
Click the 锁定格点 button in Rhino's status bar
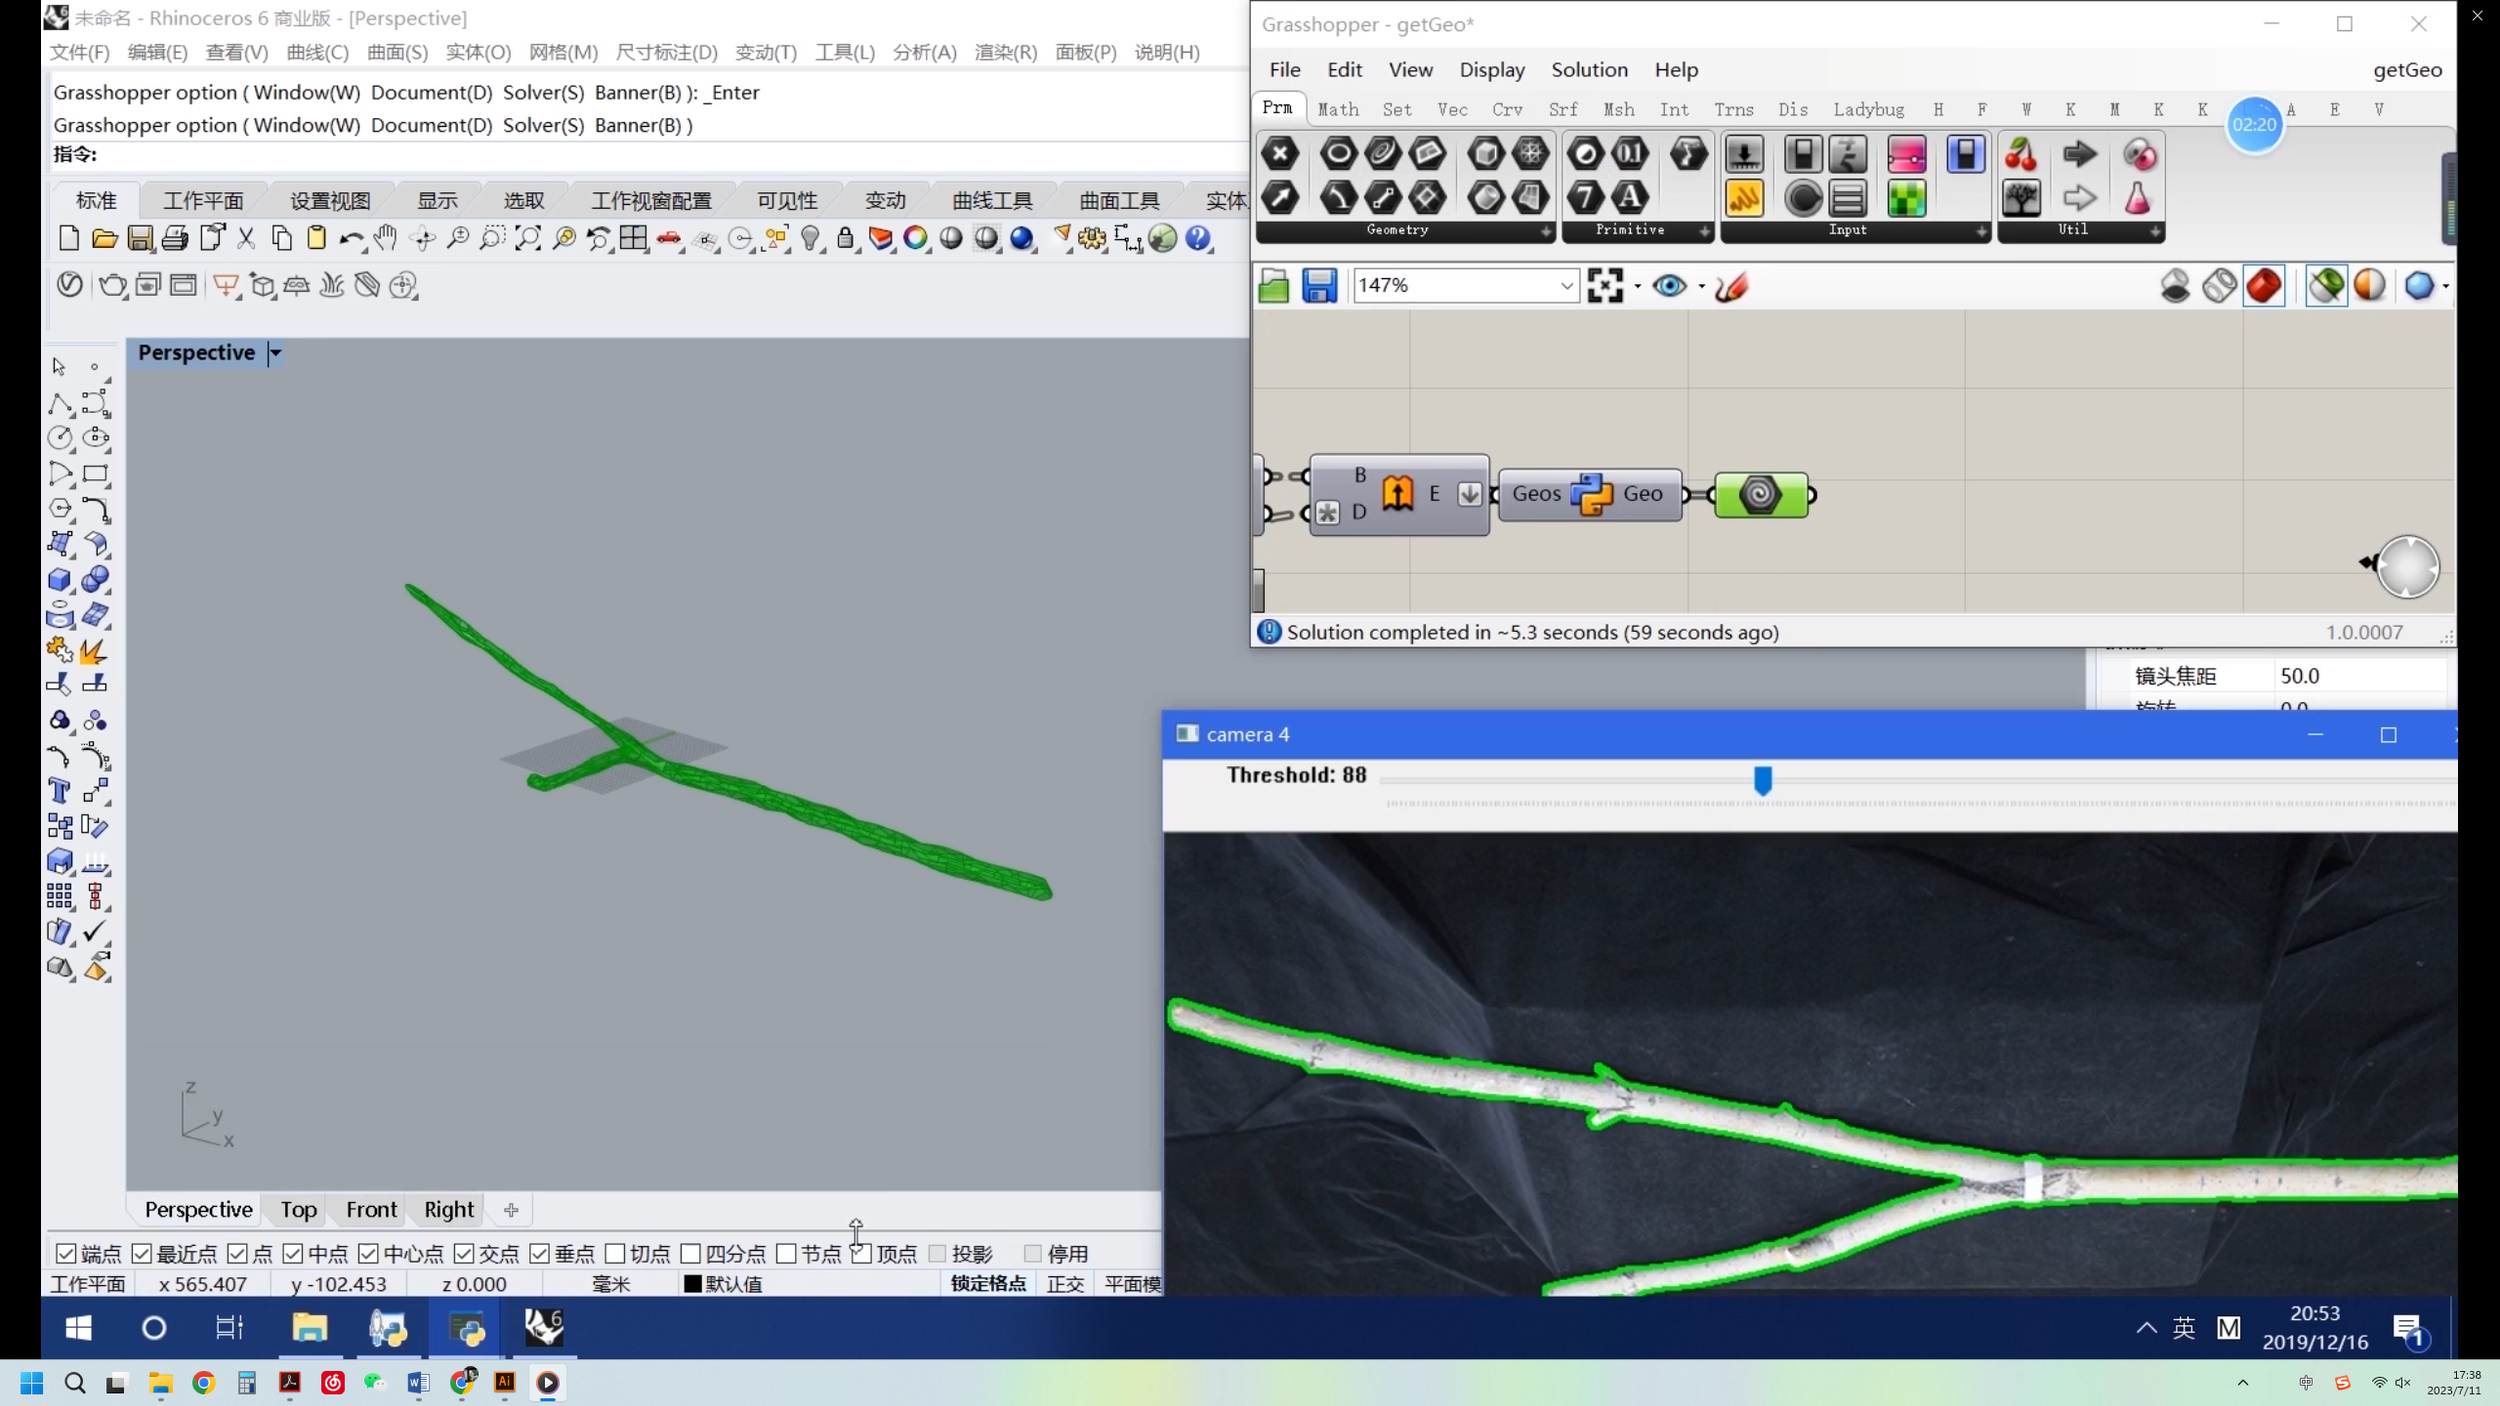pyautogui.click(x=986, y=1284)
